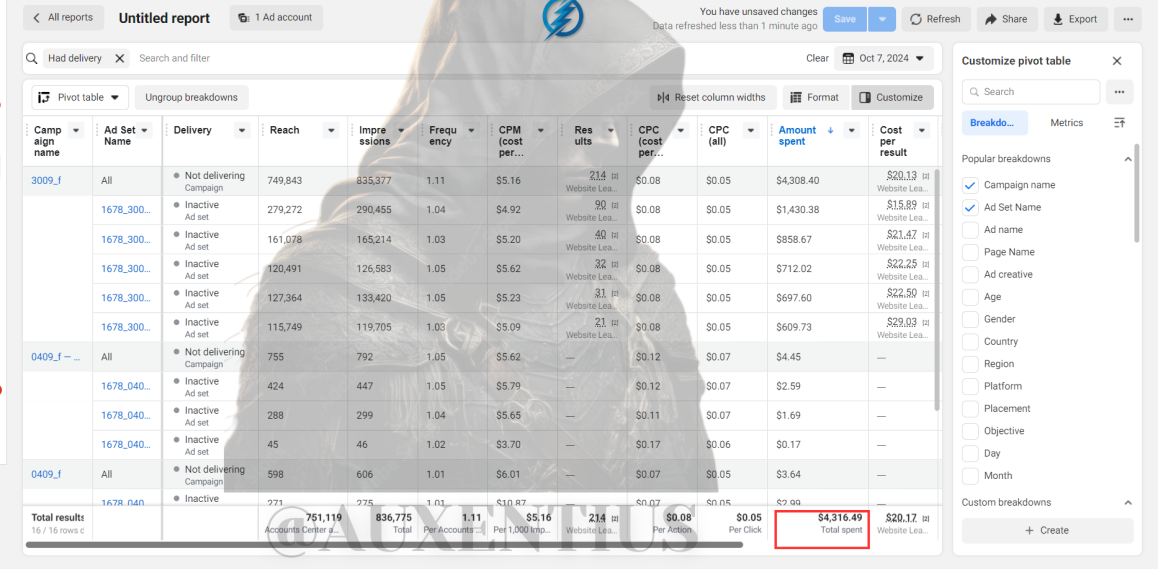
Task: Open Save options dropdown arrow
Action: click(x=882, y=19)
